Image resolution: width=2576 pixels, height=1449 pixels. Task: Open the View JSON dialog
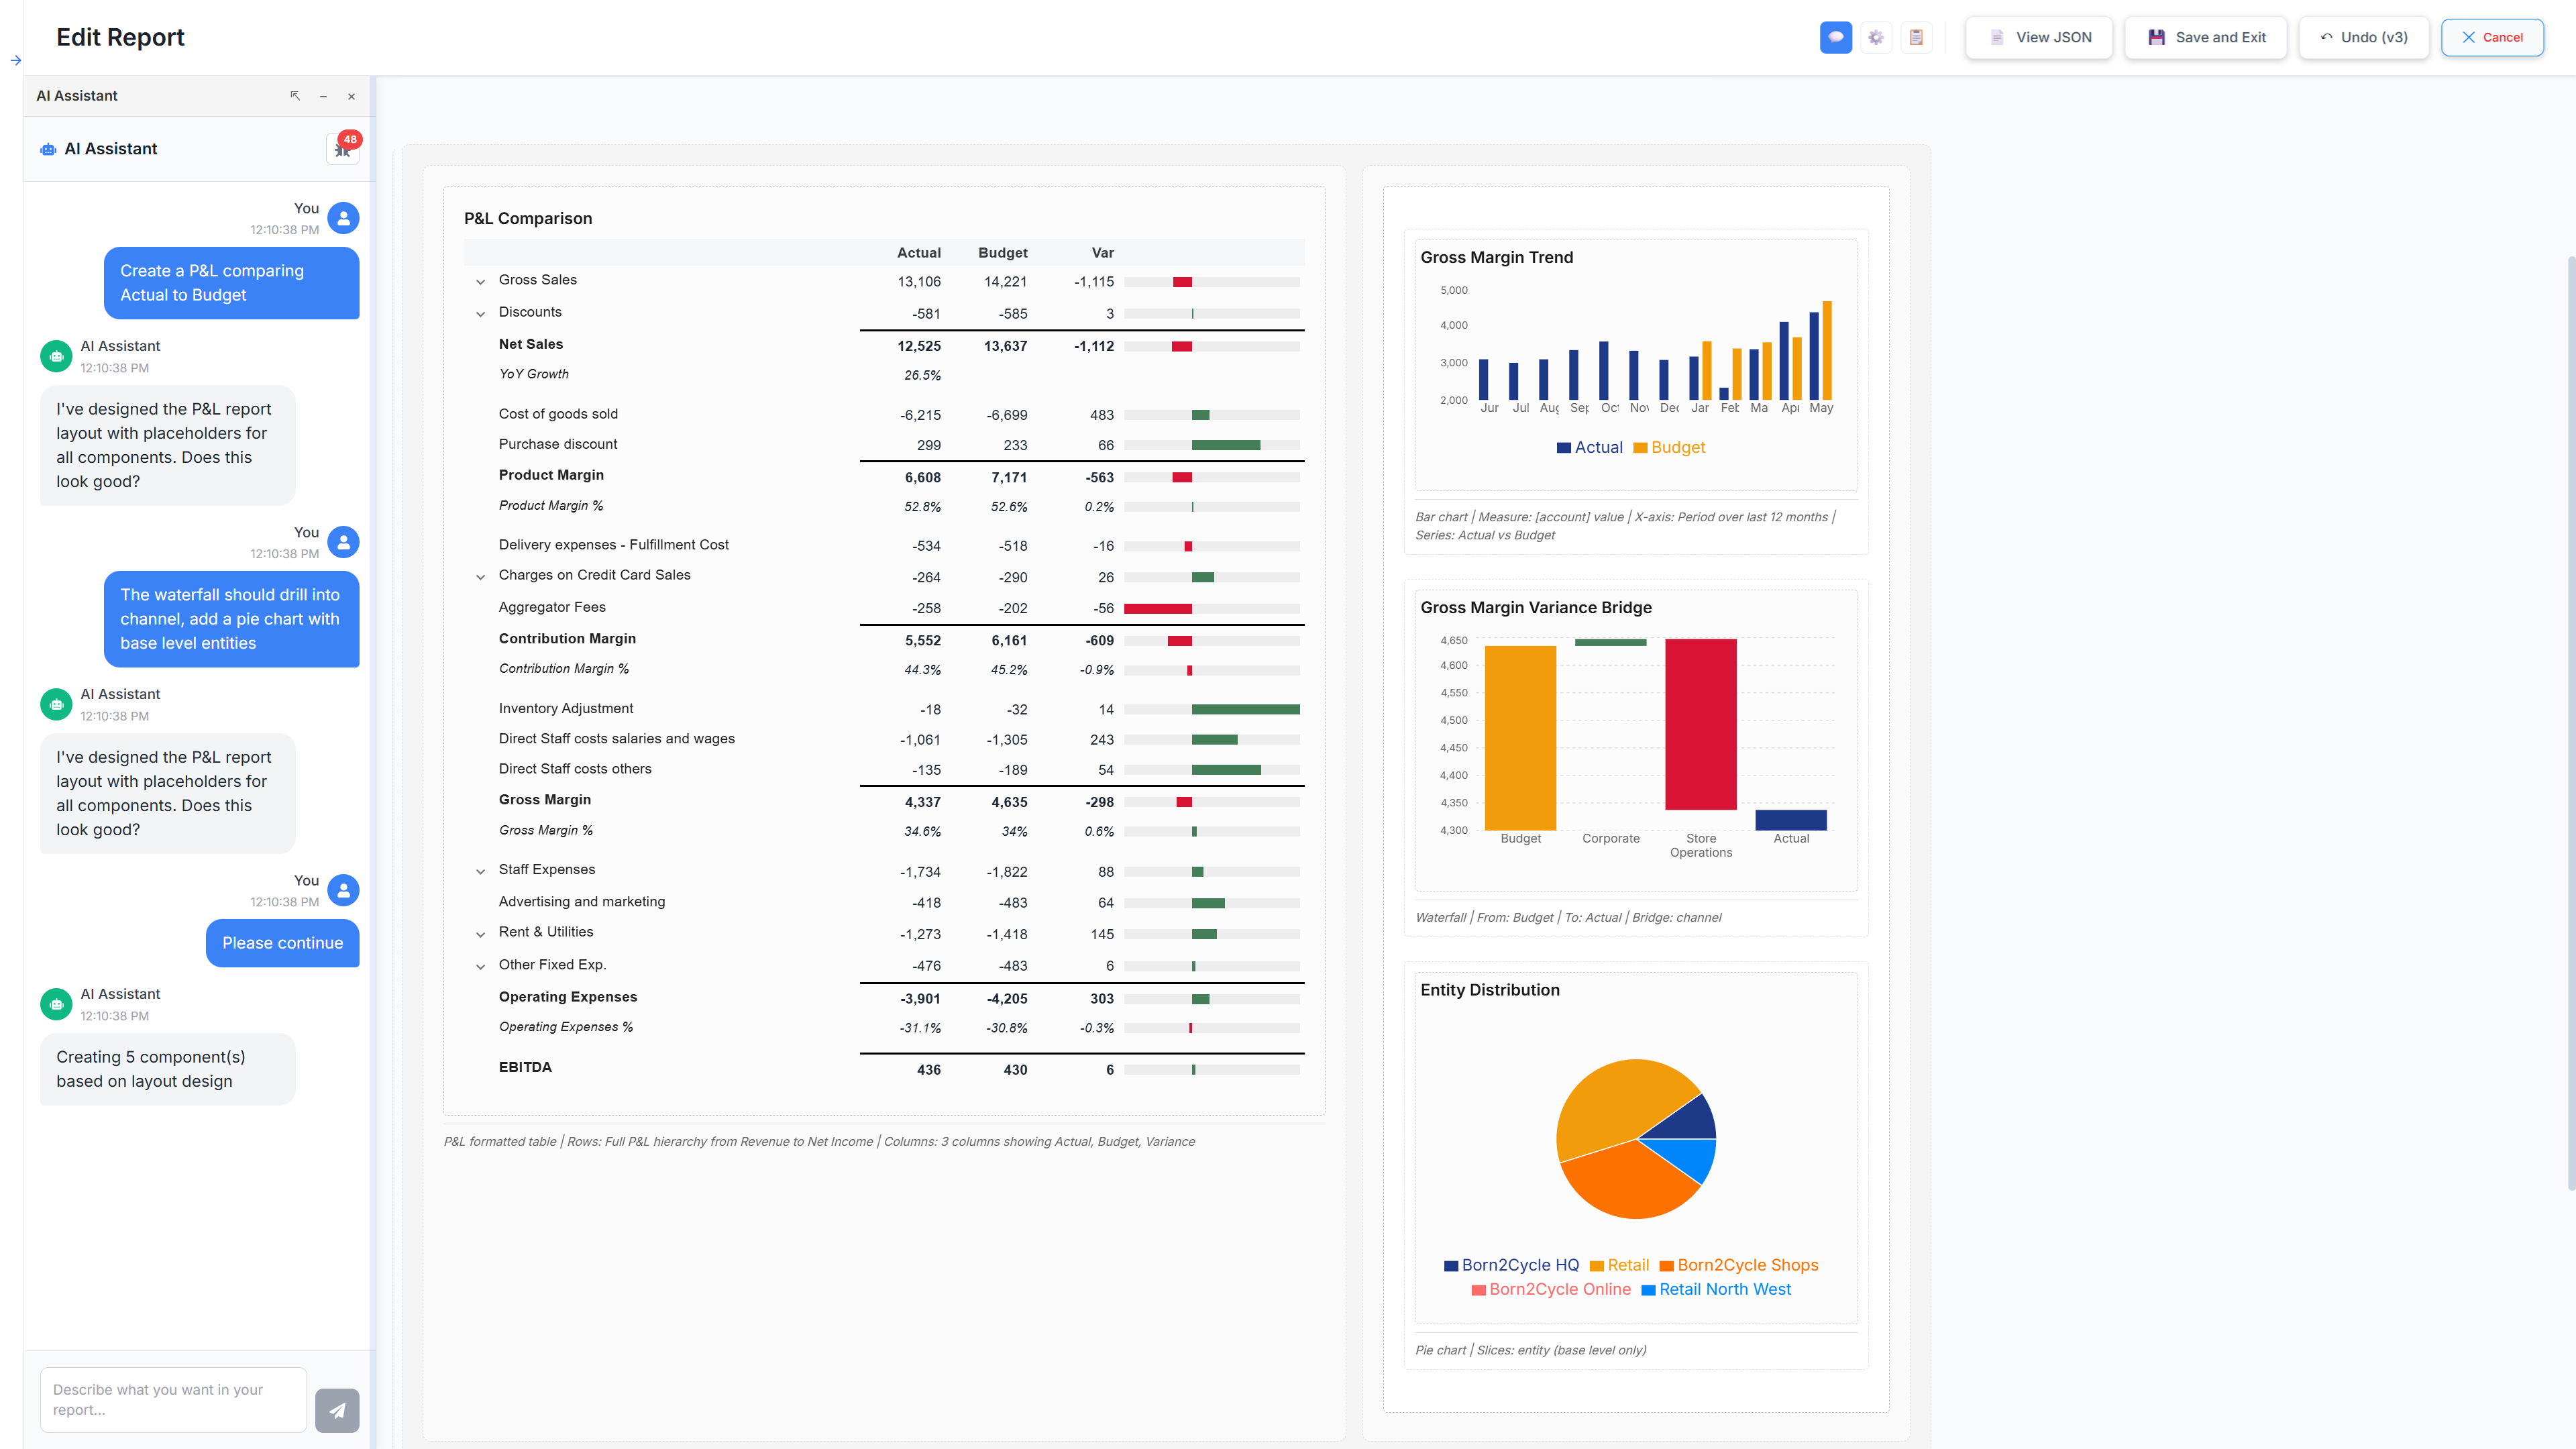(x=2038, y=37)
